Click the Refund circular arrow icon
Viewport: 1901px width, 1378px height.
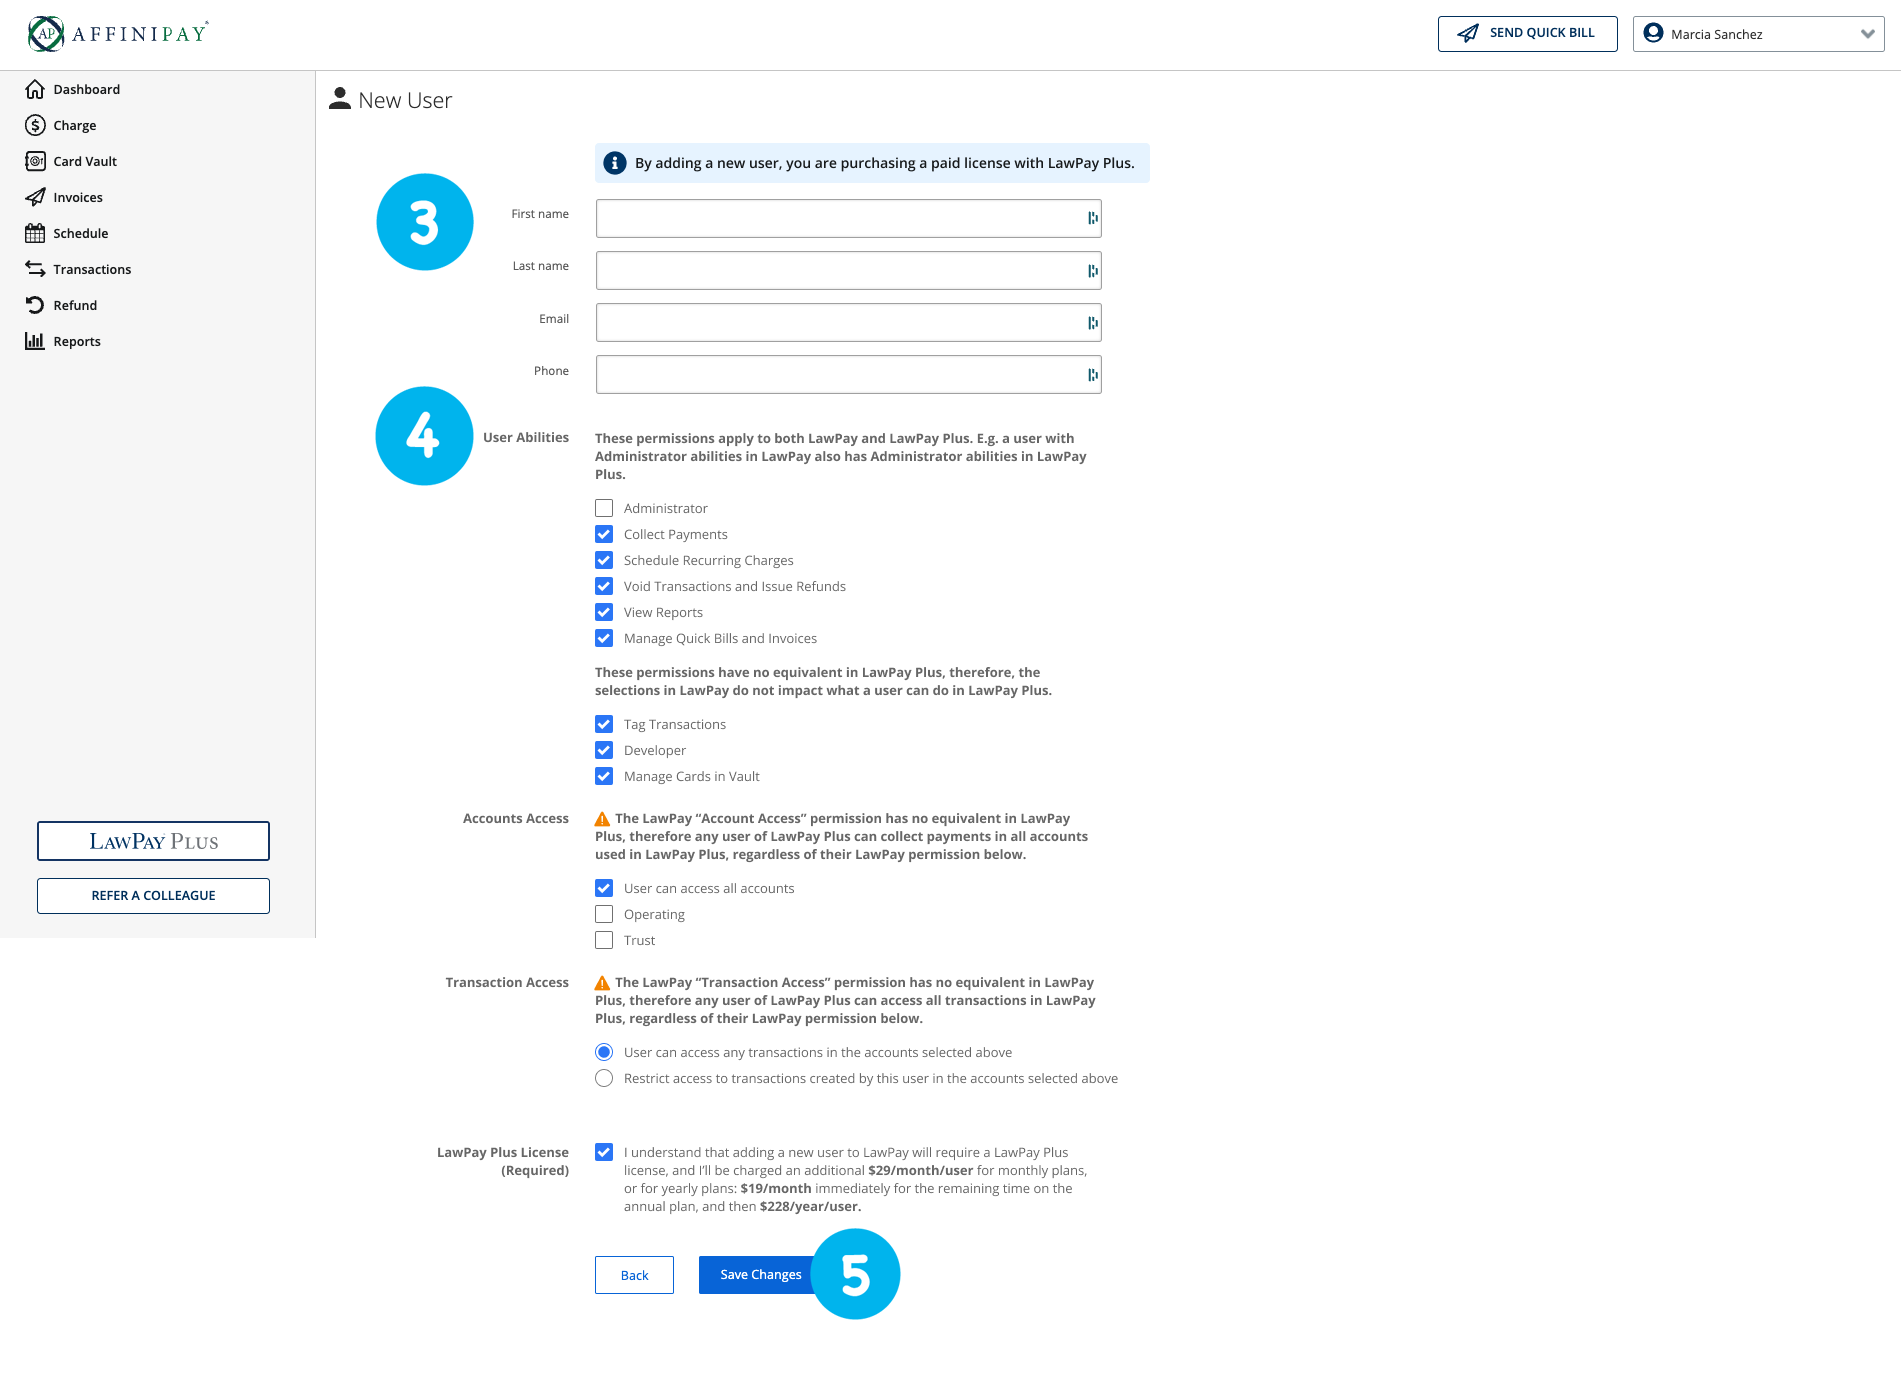click(x=35, y=305)
